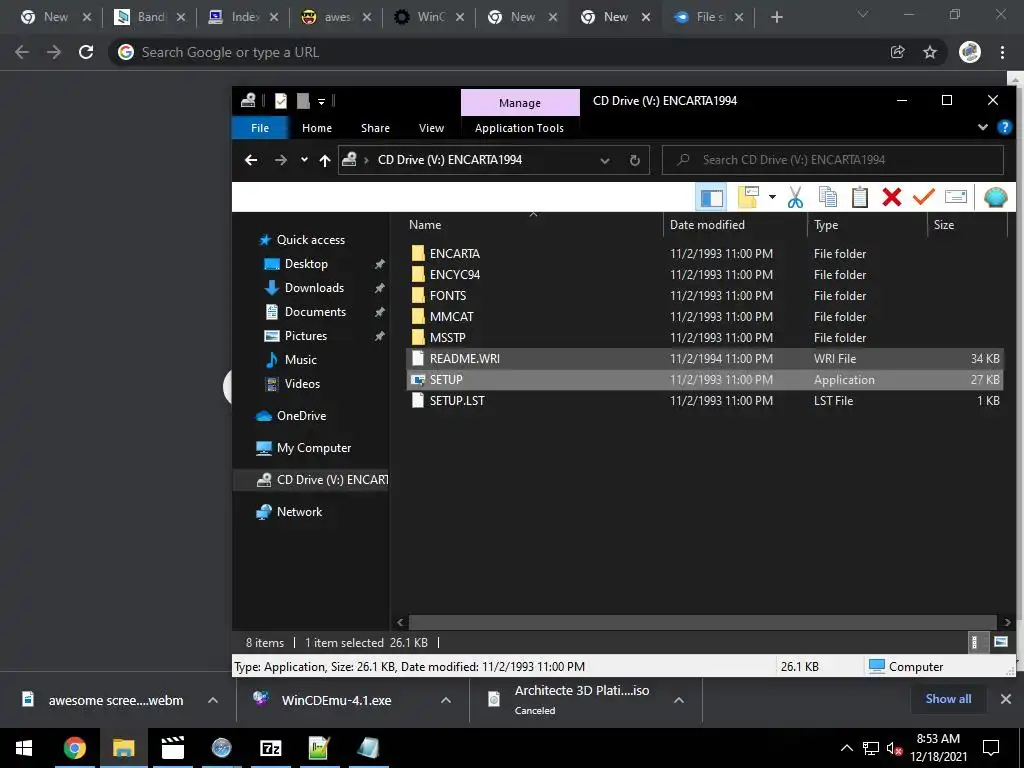Refresh the CD Drive folder view

pyautogui.click(x=635, y=160)
